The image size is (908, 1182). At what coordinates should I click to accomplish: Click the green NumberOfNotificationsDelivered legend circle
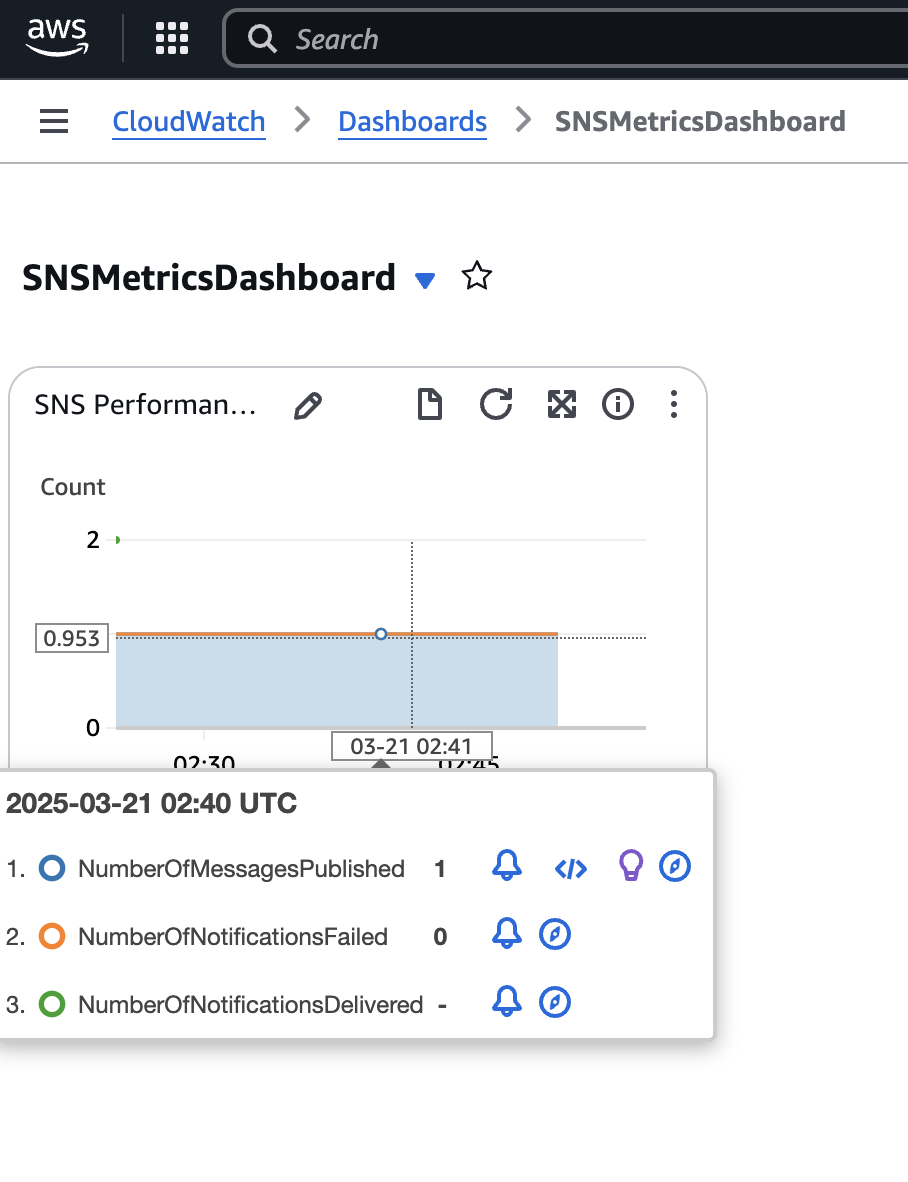pyautogui.click(x=52, y=1004)
